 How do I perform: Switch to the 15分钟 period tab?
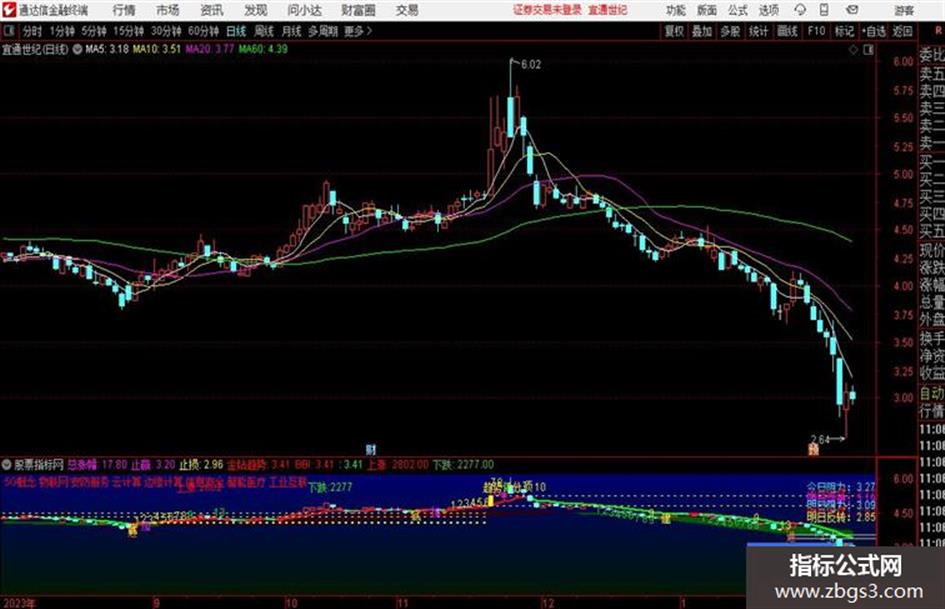(x=129, y=31)
